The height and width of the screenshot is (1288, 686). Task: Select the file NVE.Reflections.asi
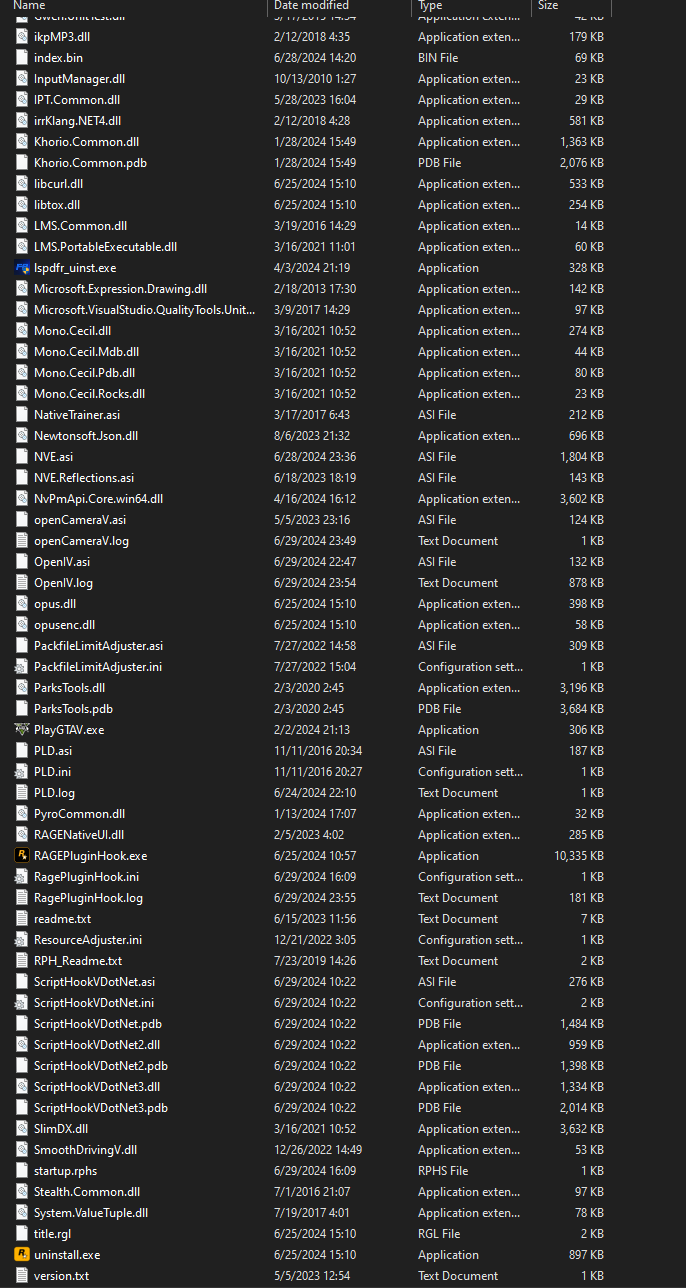[84, 478]
